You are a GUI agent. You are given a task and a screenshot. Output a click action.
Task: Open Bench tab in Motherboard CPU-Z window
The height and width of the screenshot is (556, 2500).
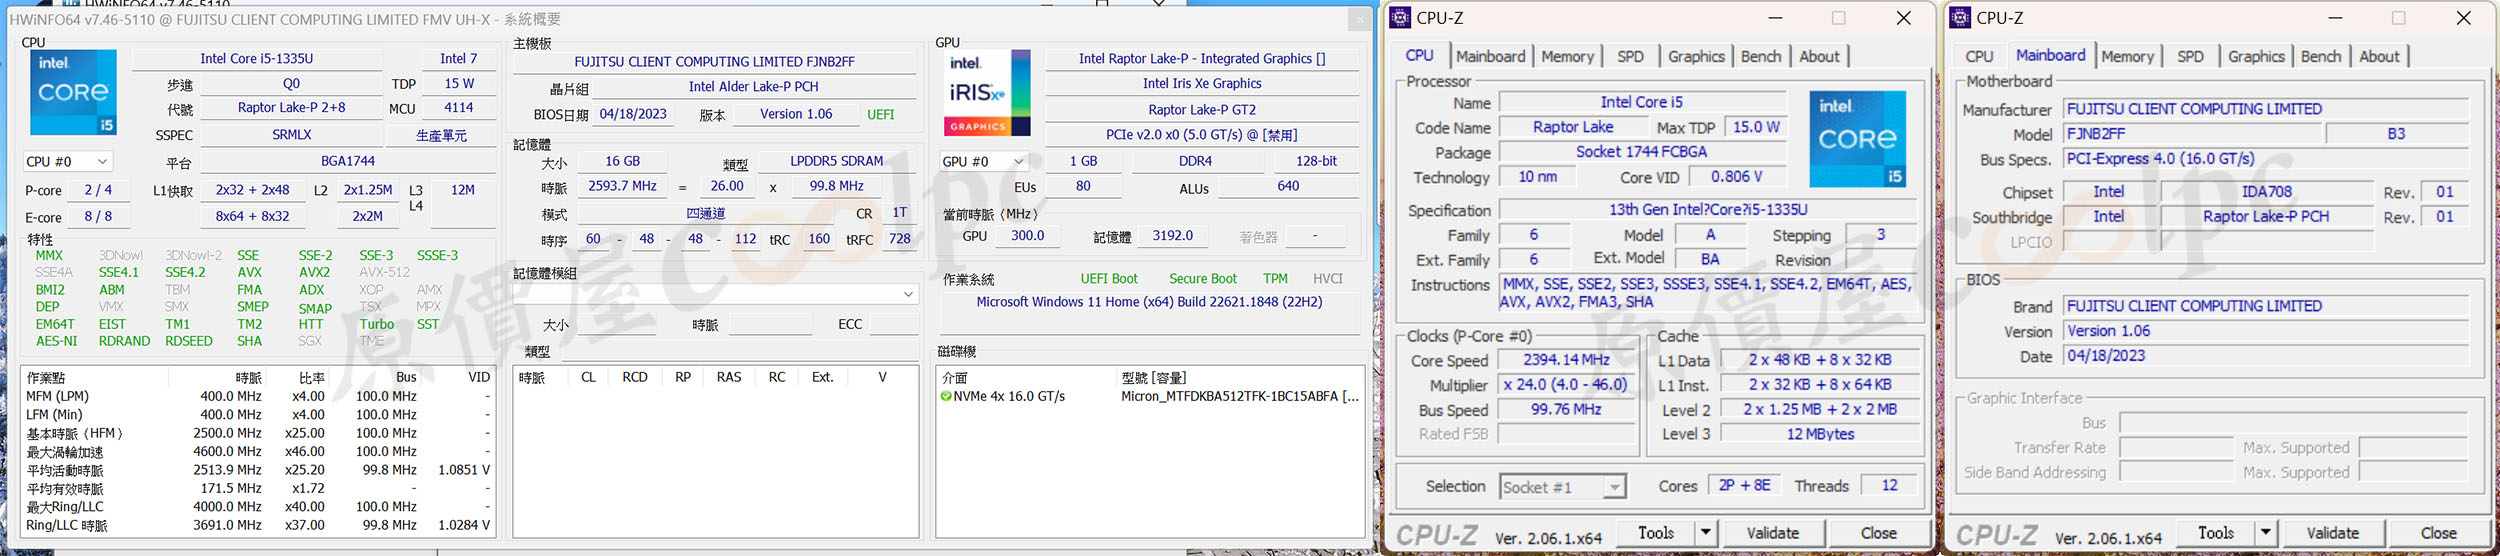click(2321, 57)
